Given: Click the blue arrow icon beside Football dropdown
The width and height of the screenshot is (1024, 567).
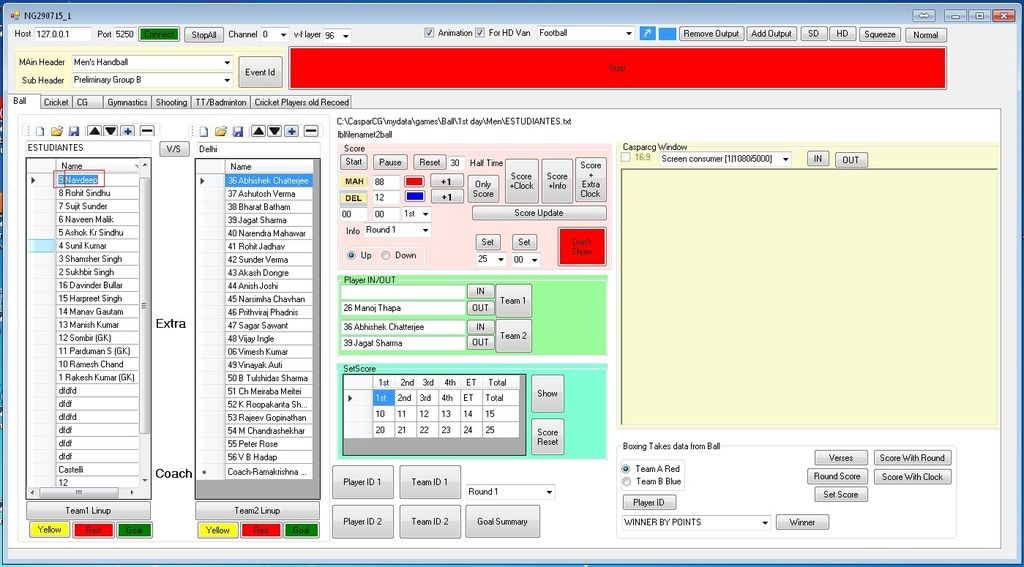Looking at the screenshot, I should pyautogui.click(x=647, y=34).
